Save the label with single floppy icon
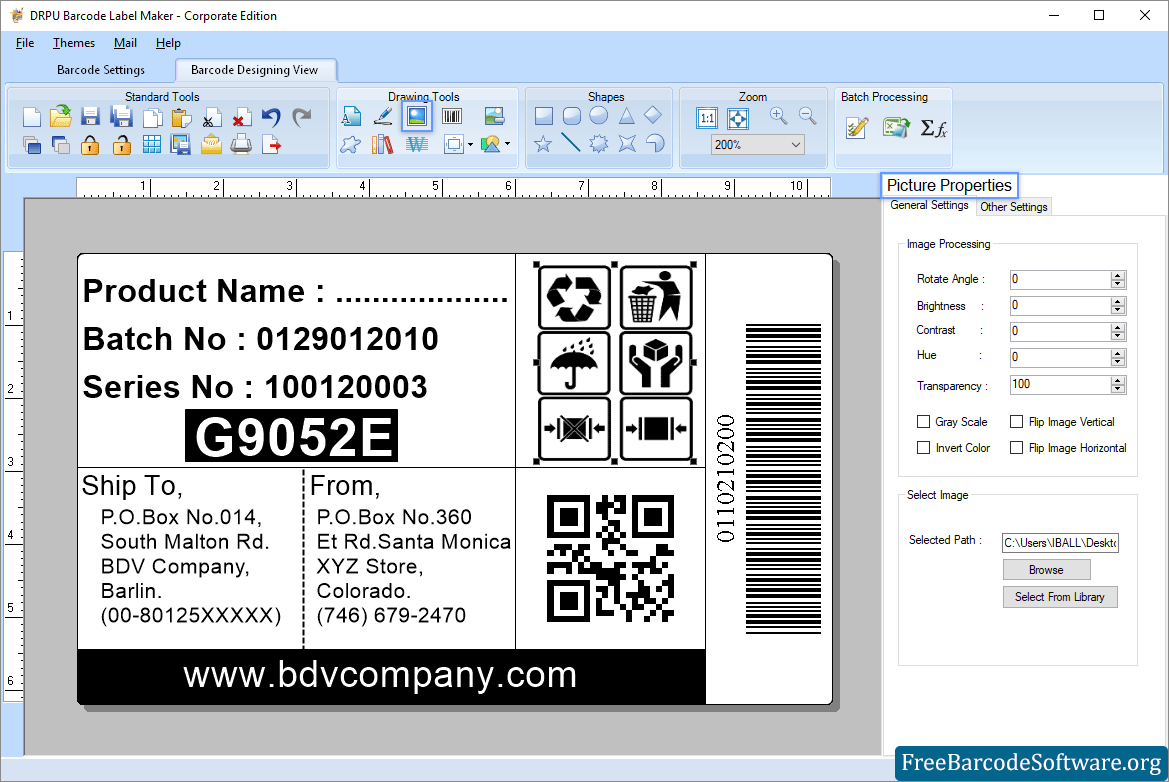Screen dimensions: 1169x782 tap(90, 117)
